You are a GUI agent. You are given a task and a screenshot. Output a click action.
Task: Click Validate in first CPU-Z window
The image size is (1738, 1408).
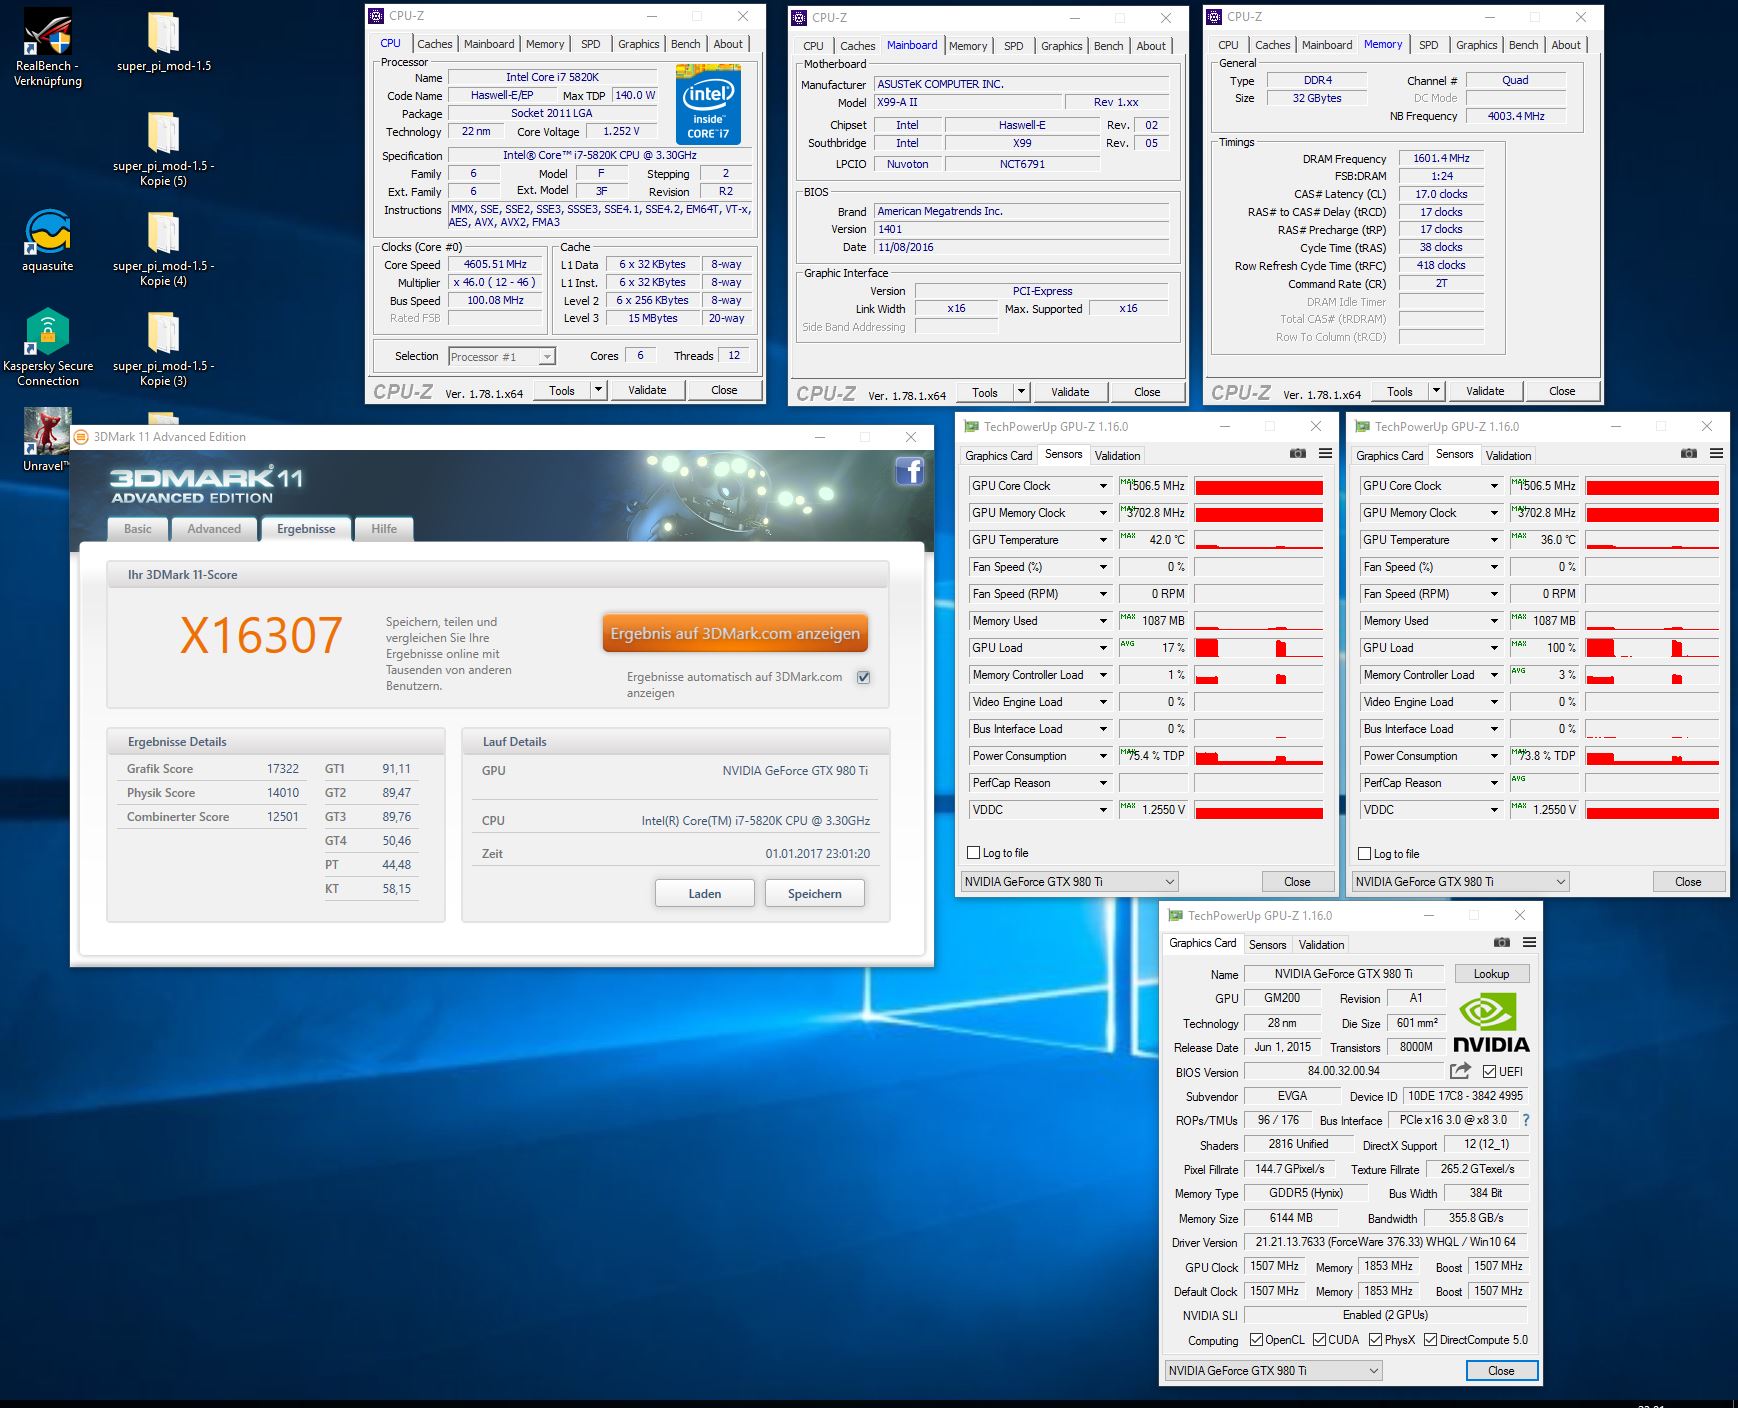click(x=647, y=390)
